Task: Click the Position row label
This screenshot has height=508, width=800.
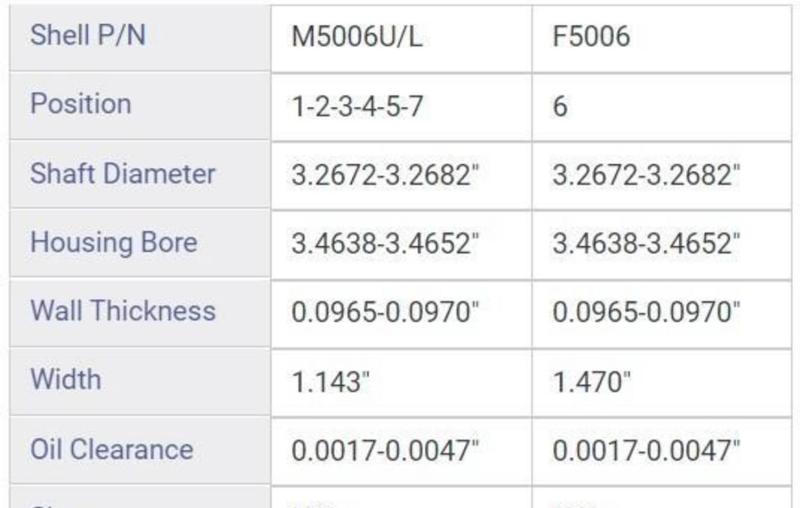Action: click(x=80, y=104)
